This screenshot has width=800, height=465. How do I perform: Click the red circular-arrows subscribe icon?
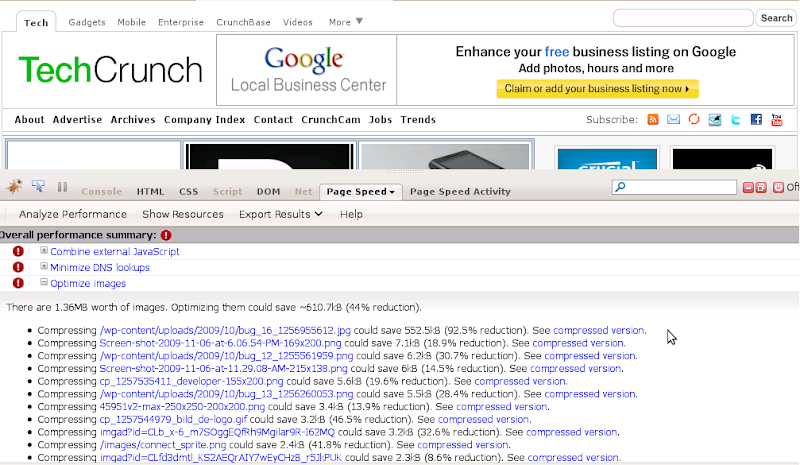(694, 119)
